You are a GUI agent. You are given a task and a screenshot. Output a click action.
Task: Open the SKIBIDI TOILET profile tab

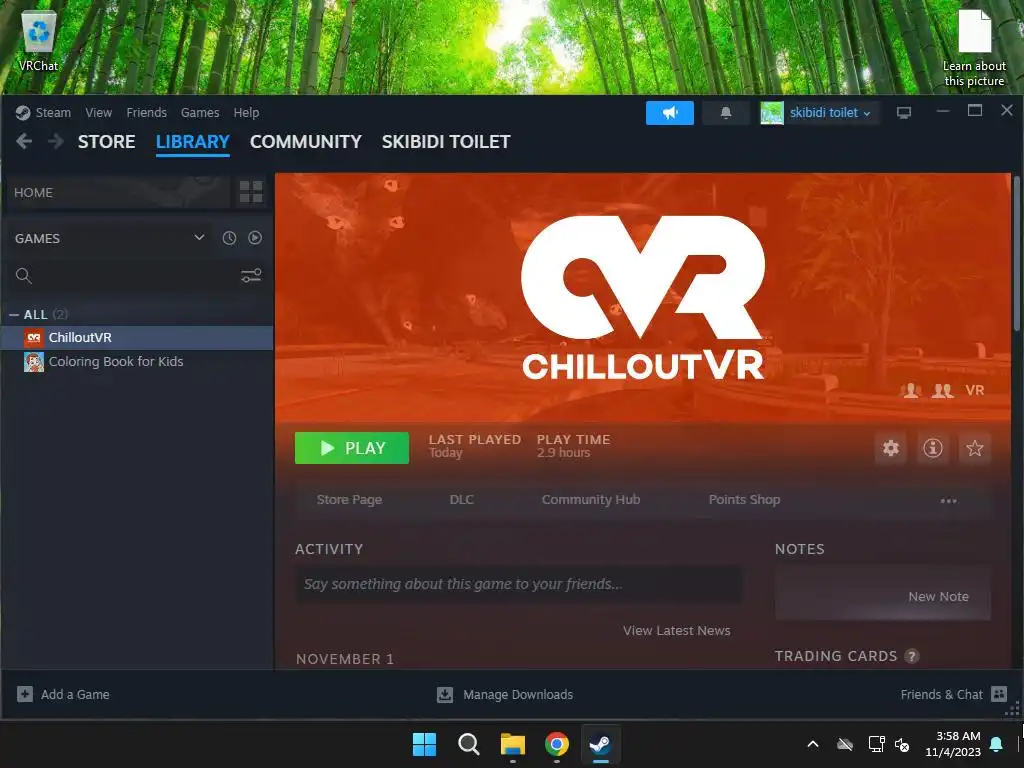tap(446, 142)
